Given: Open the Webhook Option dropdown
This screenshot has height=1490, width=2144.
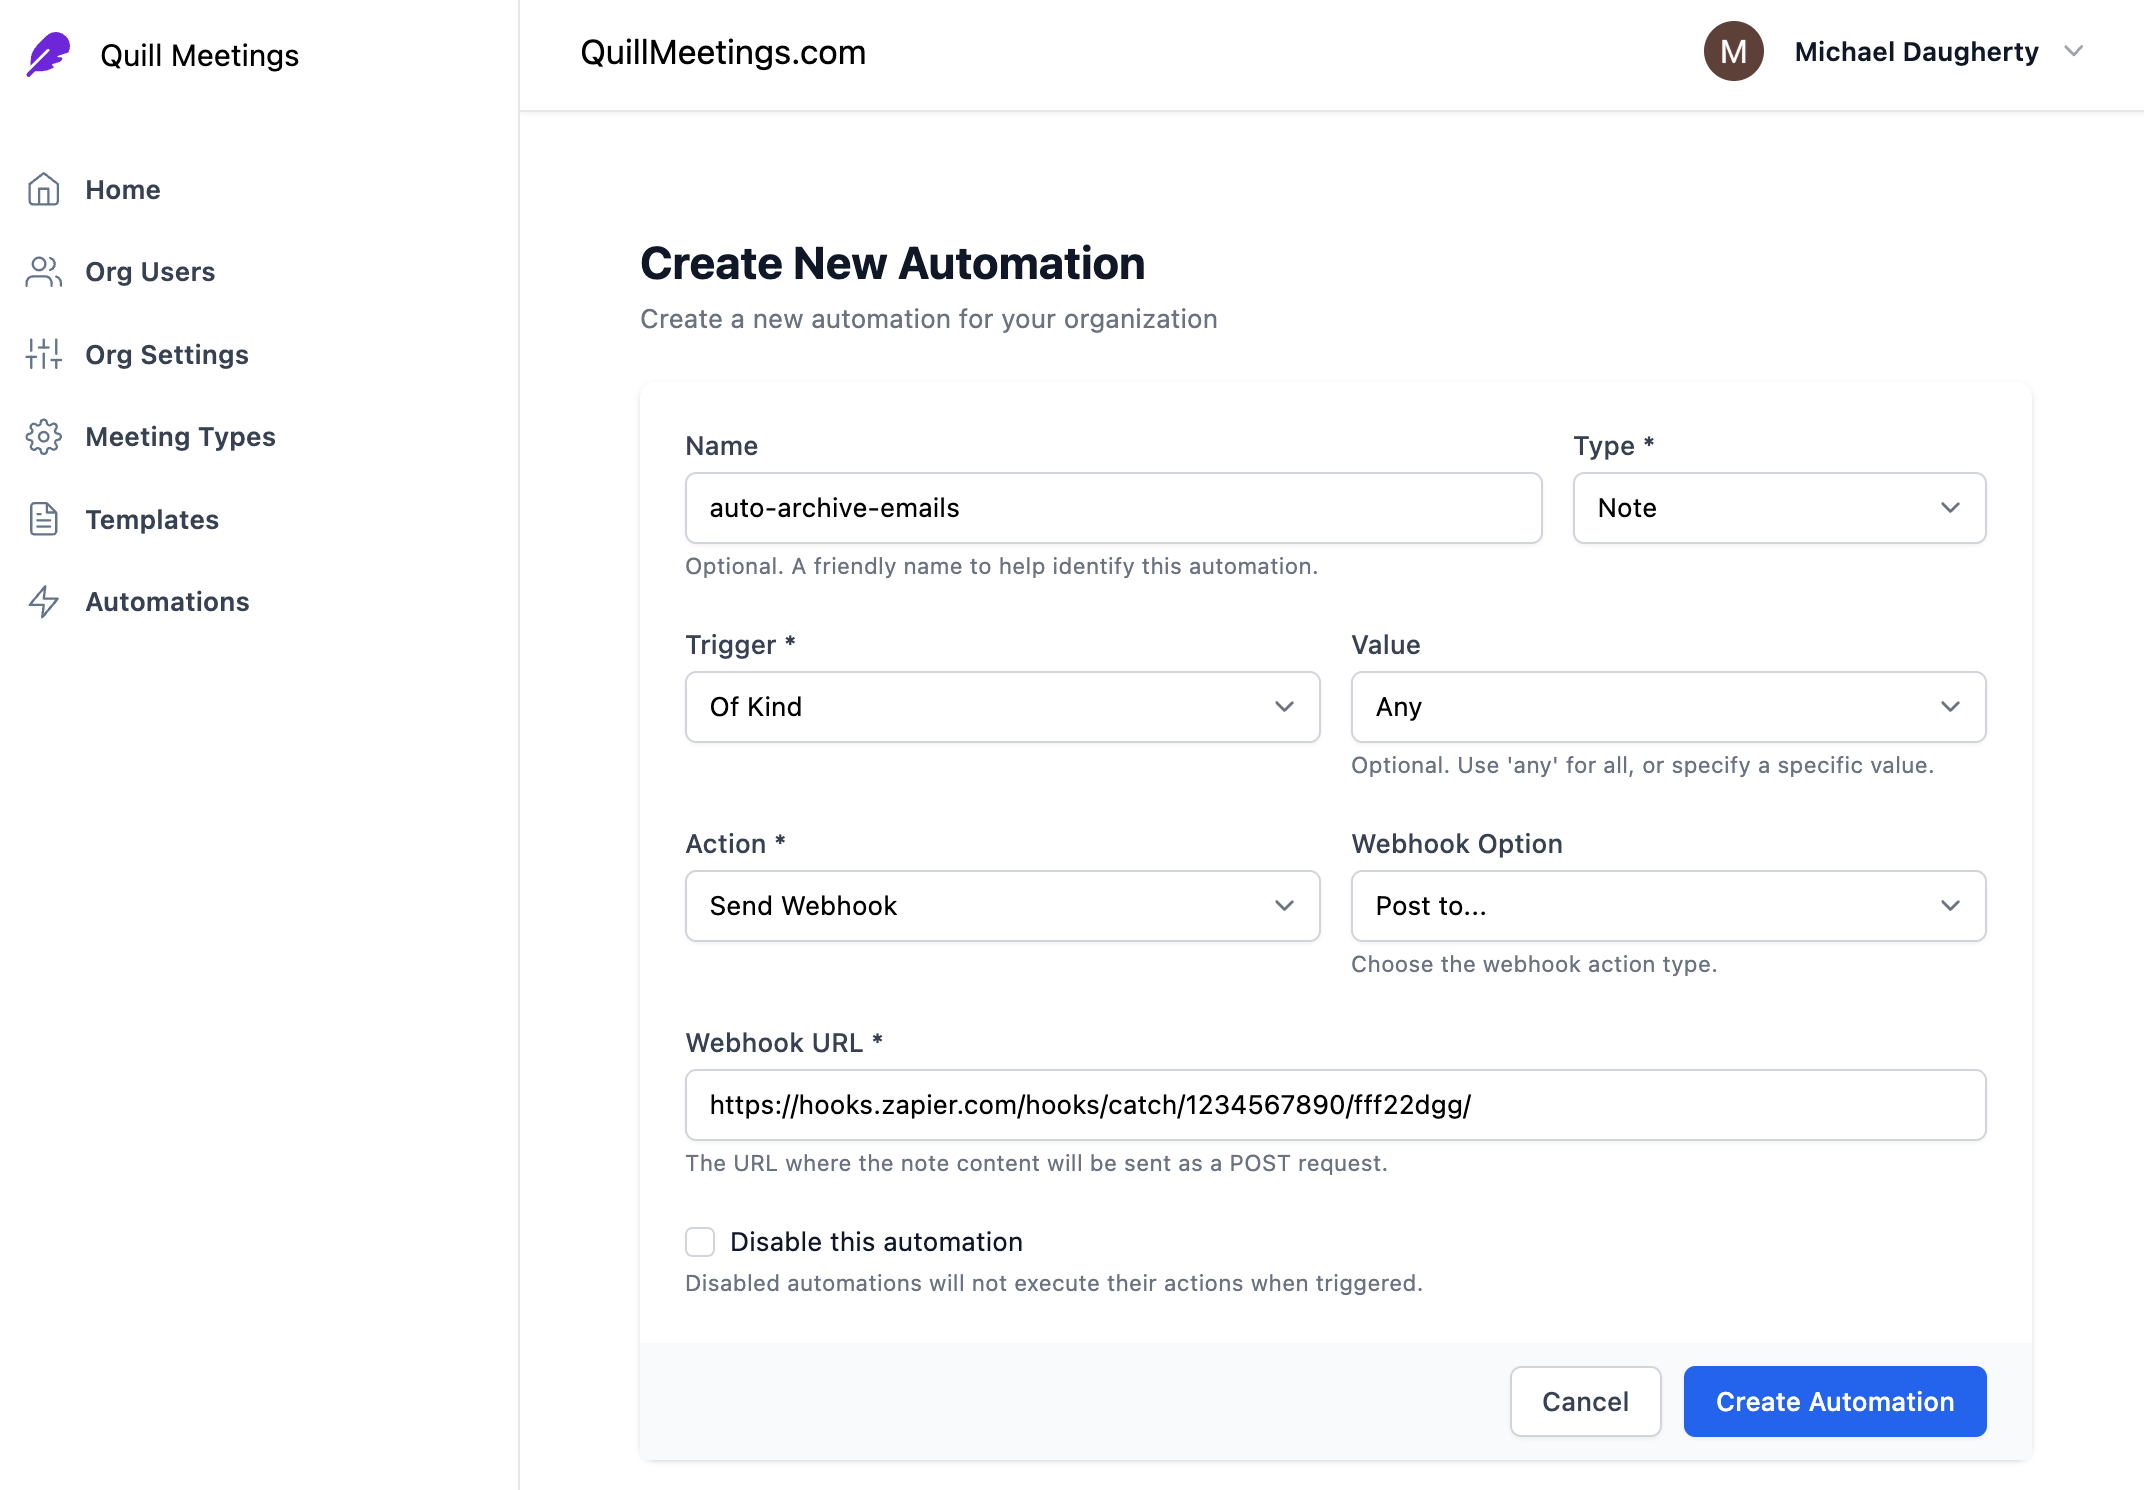Looking at the screenshot, I should (x=1667, y=906).
